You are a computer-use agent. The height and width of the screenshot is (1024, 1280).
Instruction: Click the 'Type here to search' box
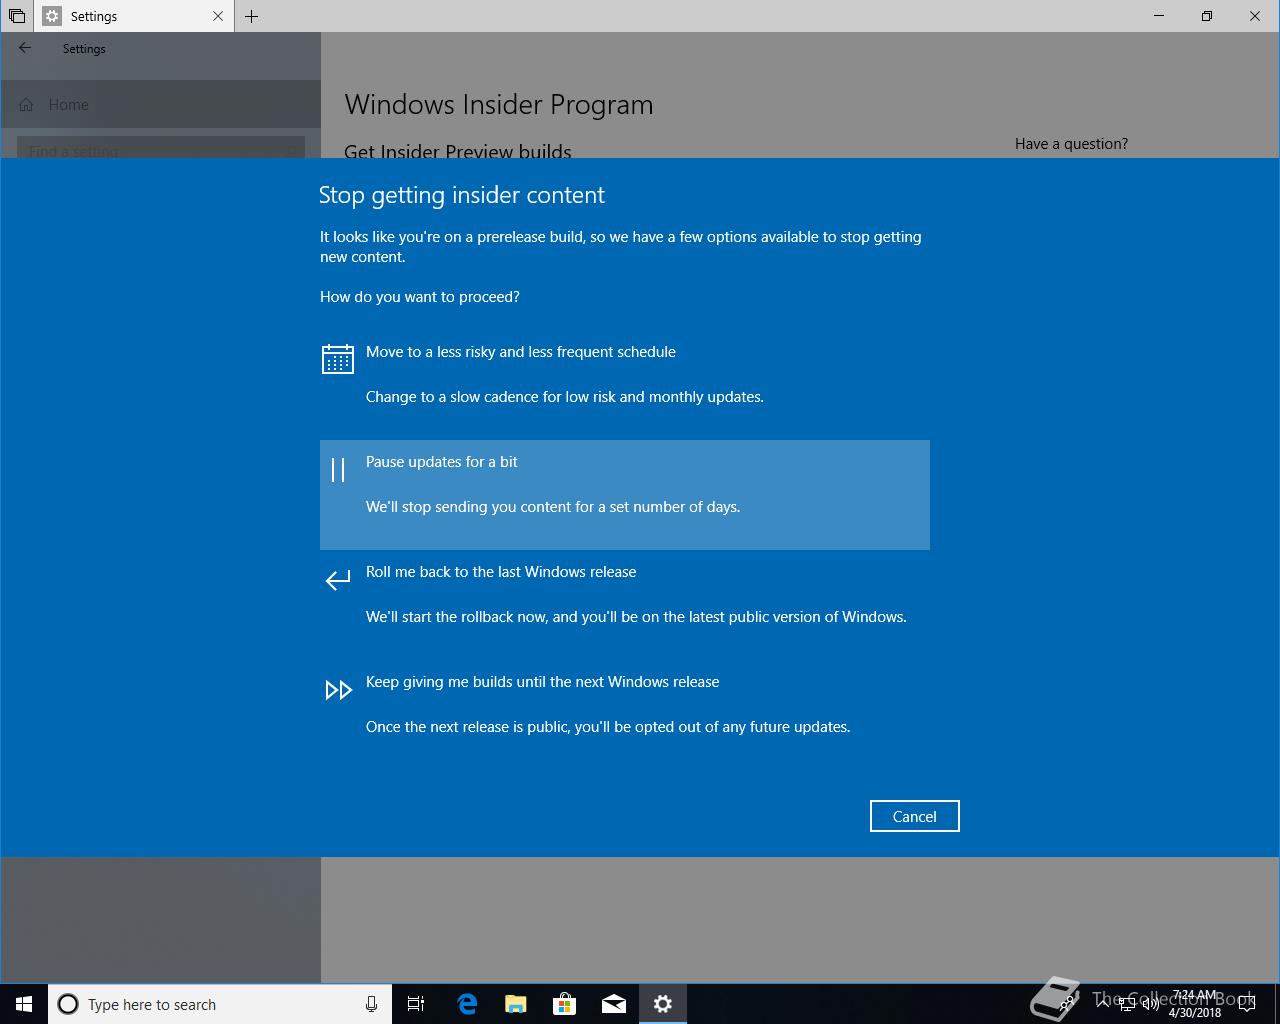tap(220, 1004)
